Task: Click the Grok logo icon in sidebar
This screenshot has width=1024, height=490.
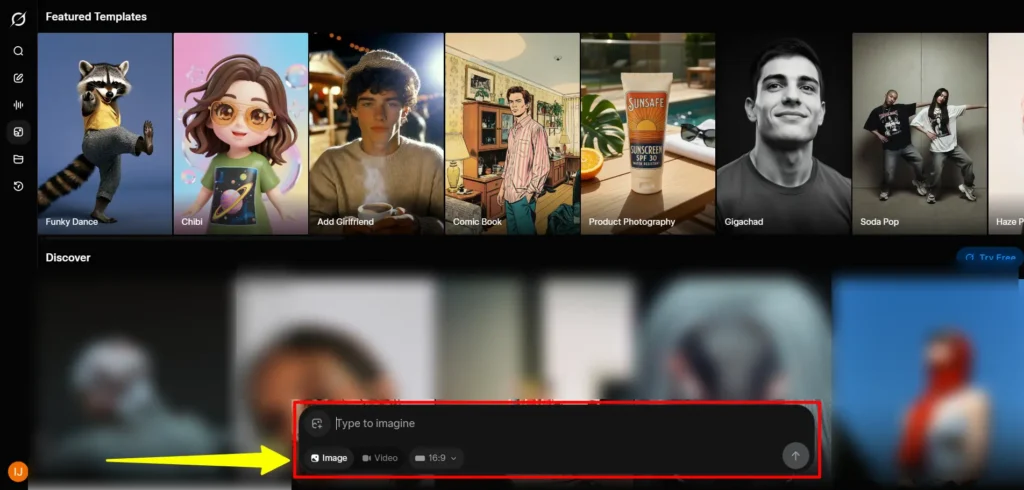Action: coord(18,19)
